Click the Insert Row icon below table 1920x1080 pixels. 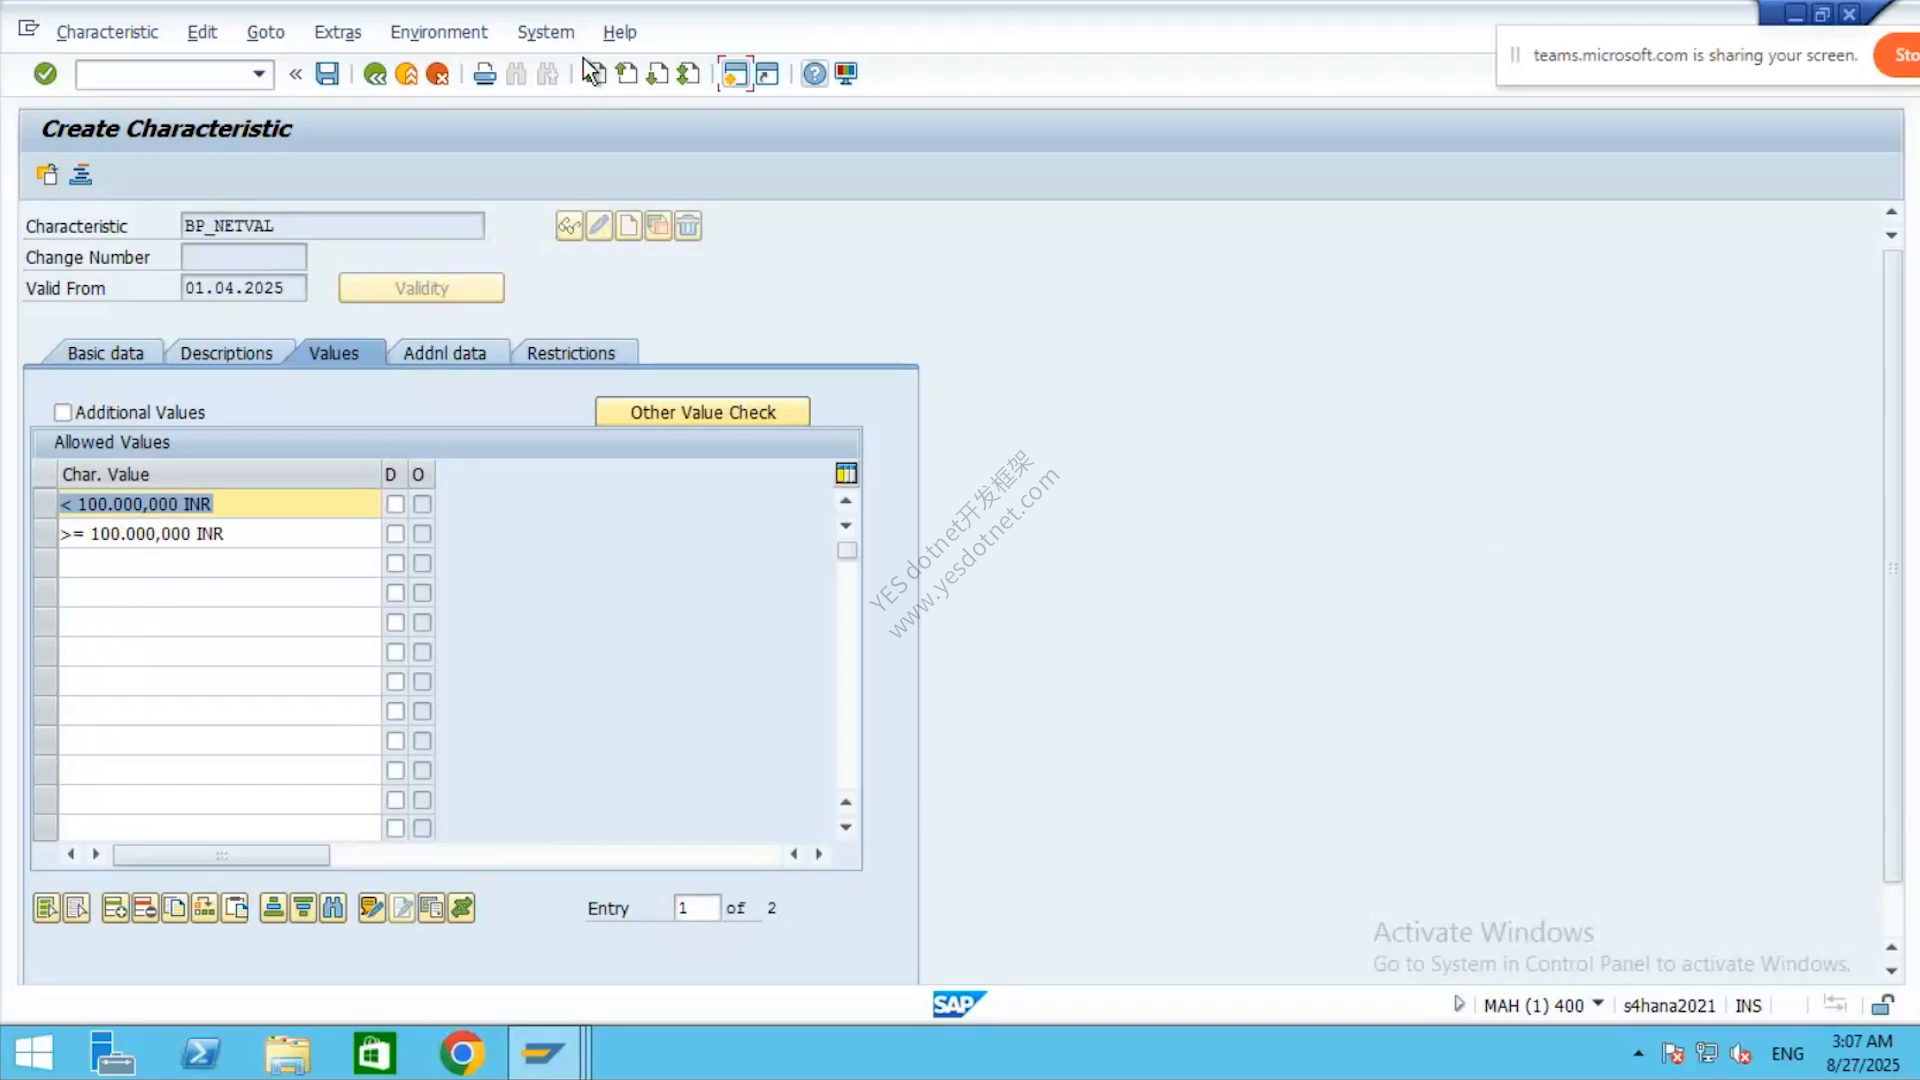[x=115, y=908]
